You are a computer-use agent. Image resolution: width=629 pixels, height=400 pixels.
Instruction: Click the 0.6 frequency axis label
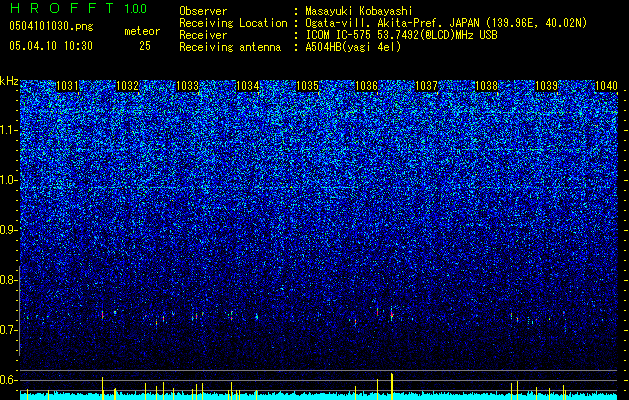tap(9, 380)
